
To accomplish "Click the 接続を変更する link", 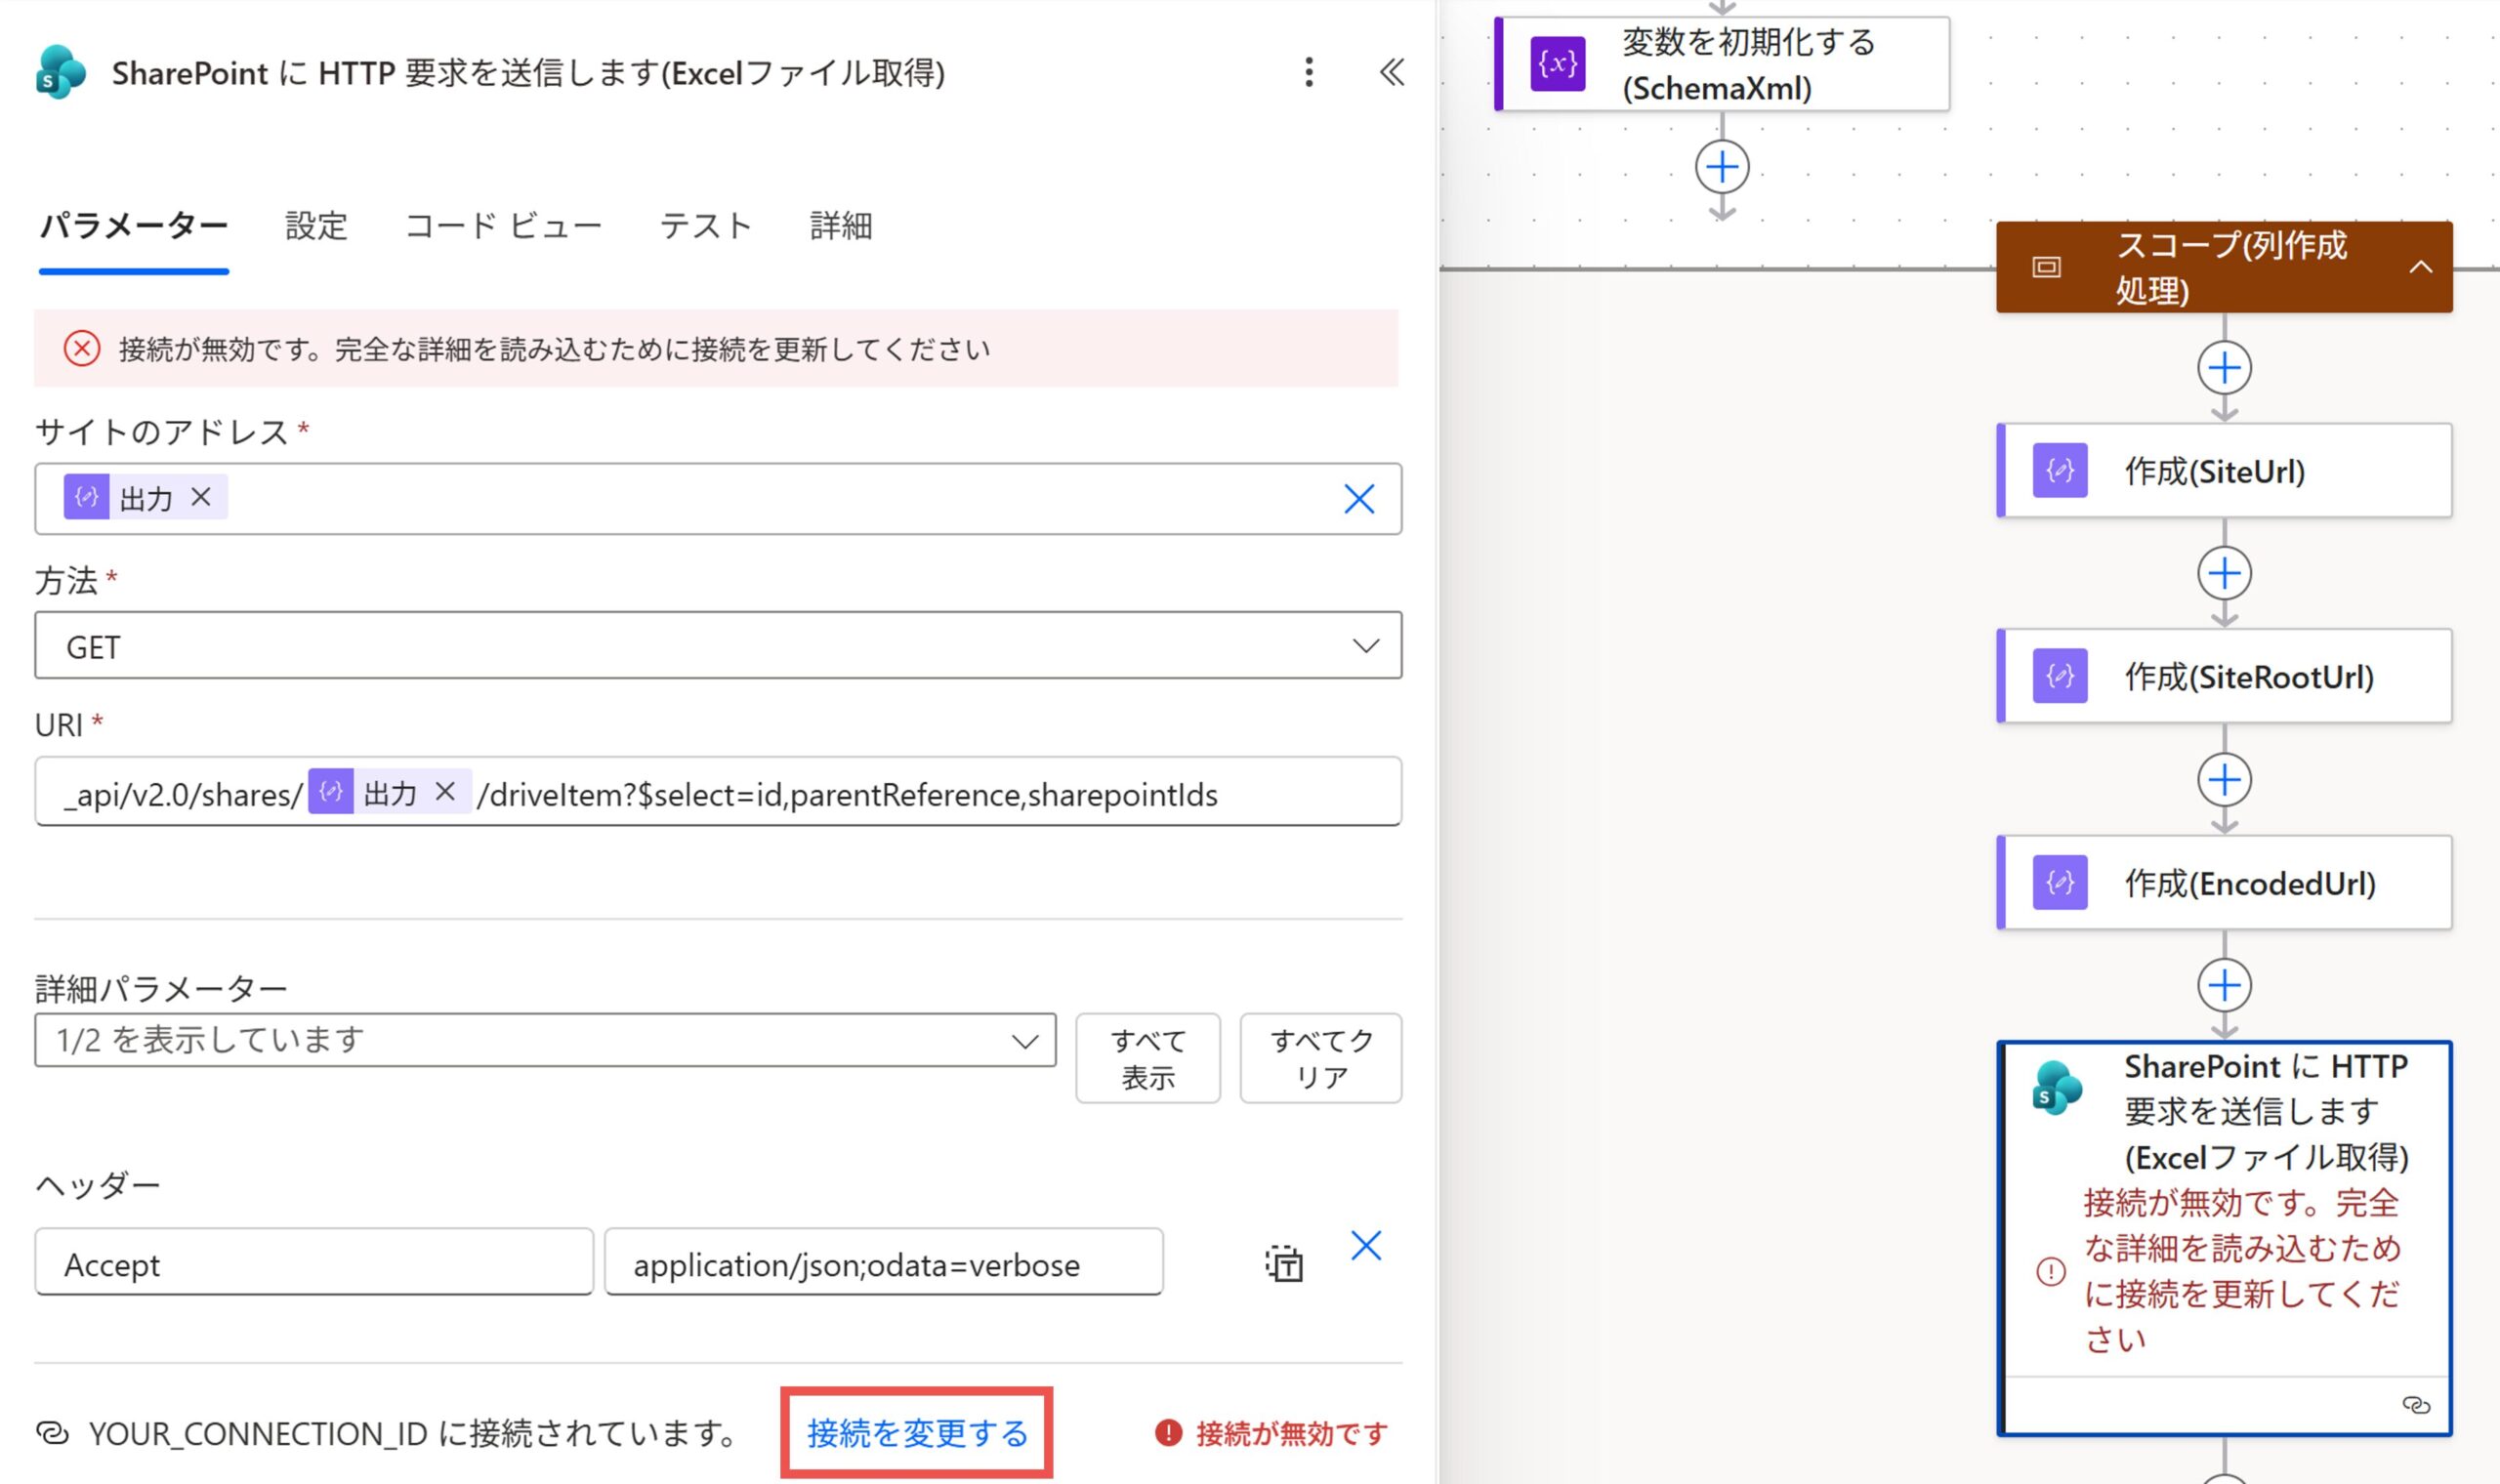I will [917, 1433].
